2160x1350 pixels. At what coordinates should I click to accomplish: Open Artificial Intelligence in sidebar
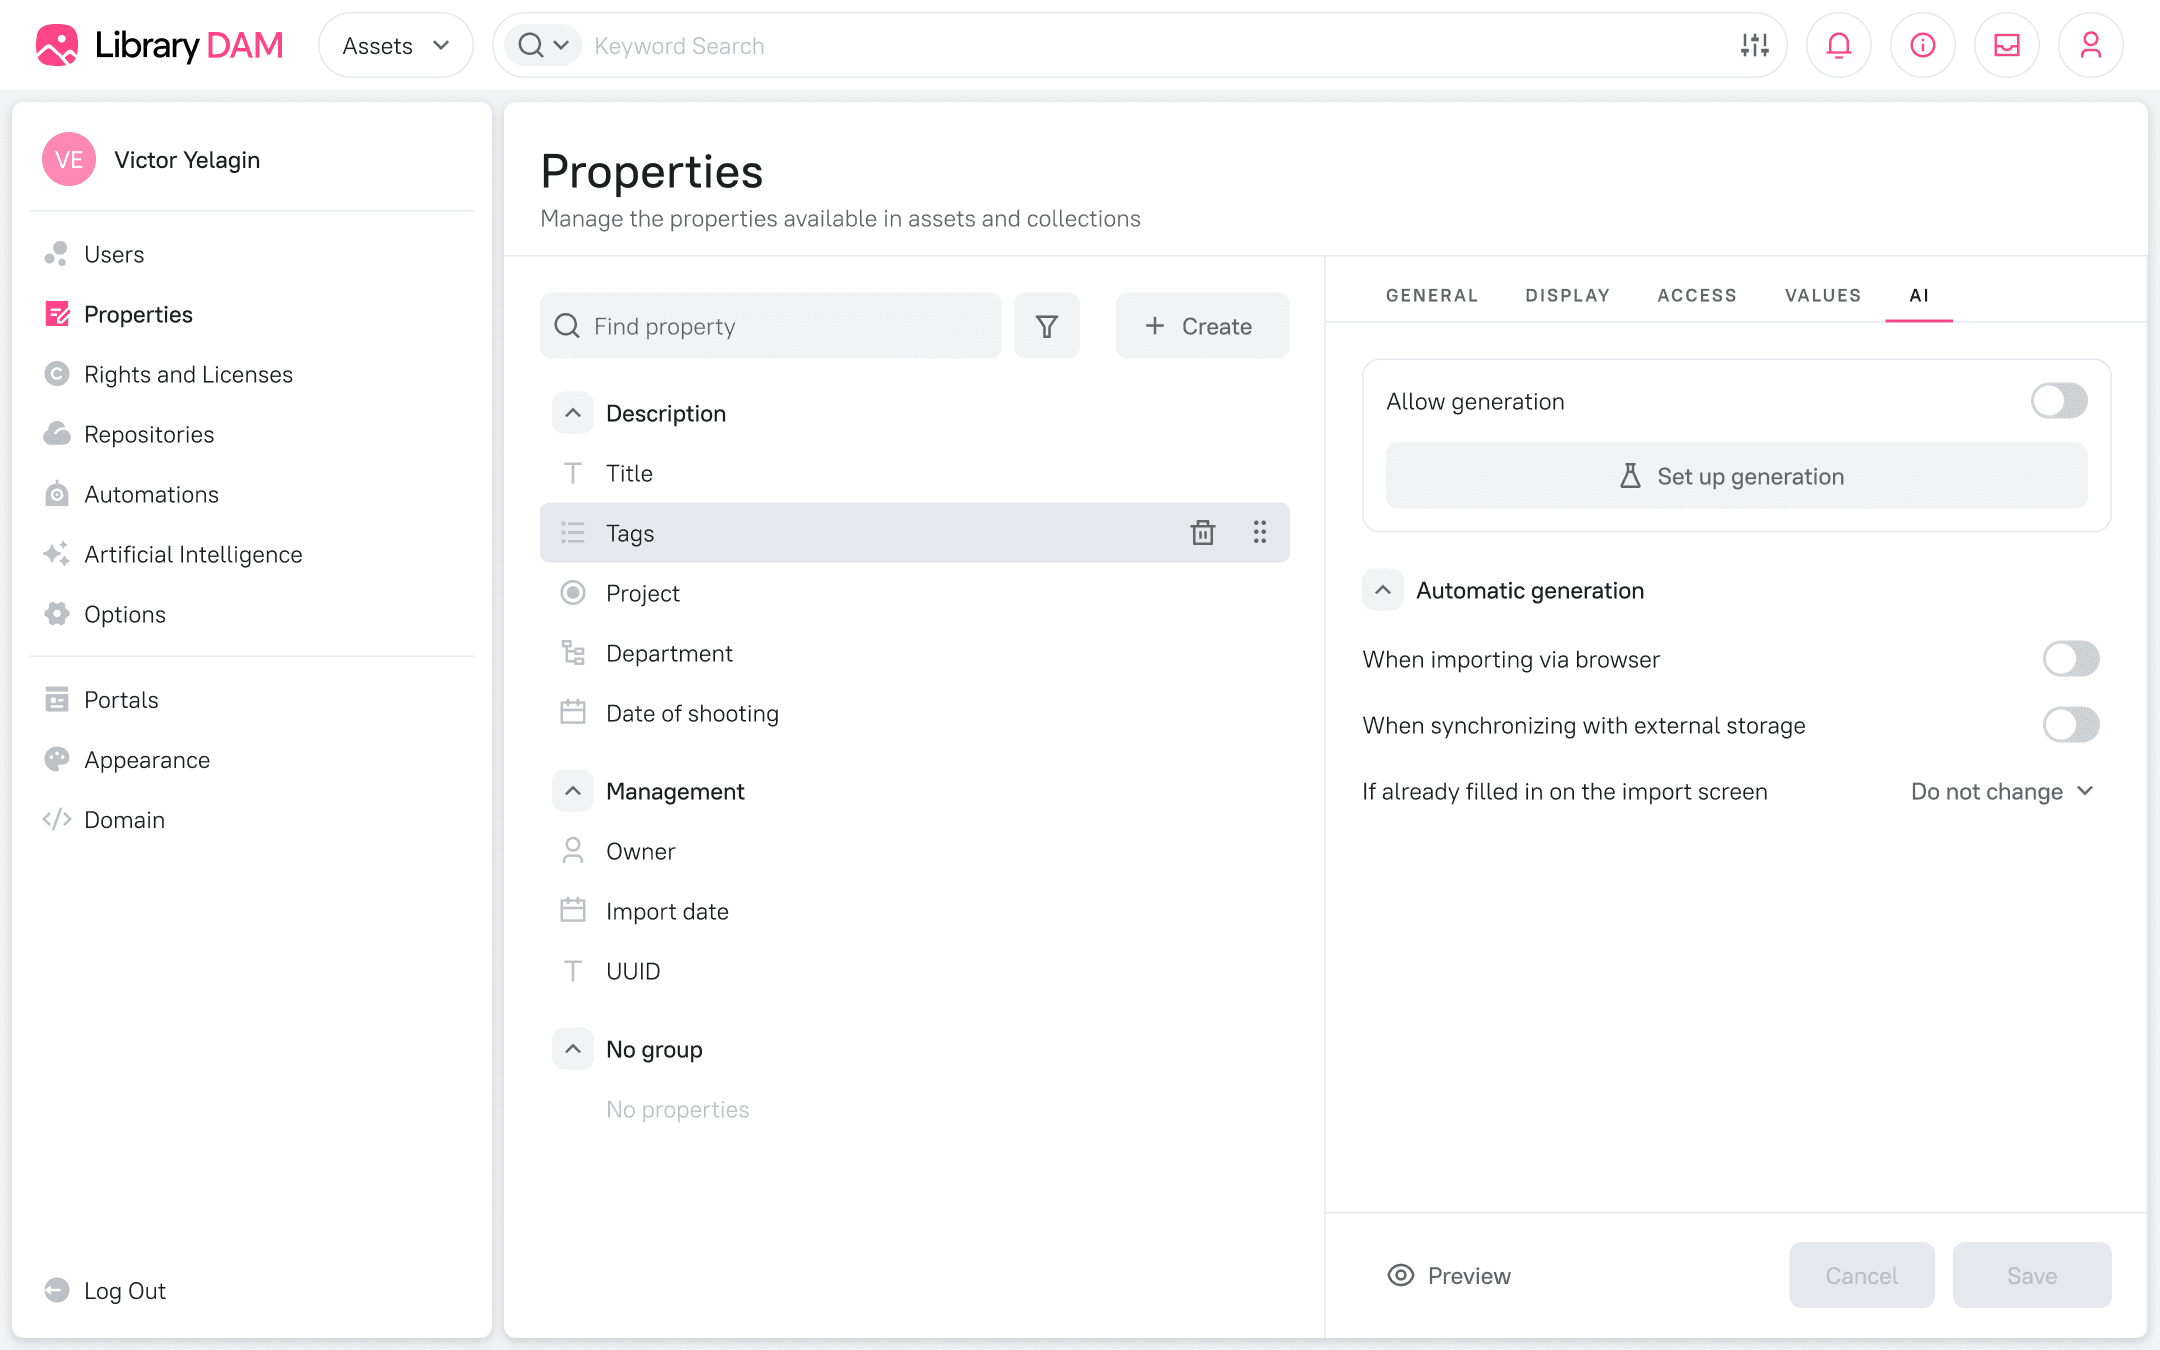point(193,554)
